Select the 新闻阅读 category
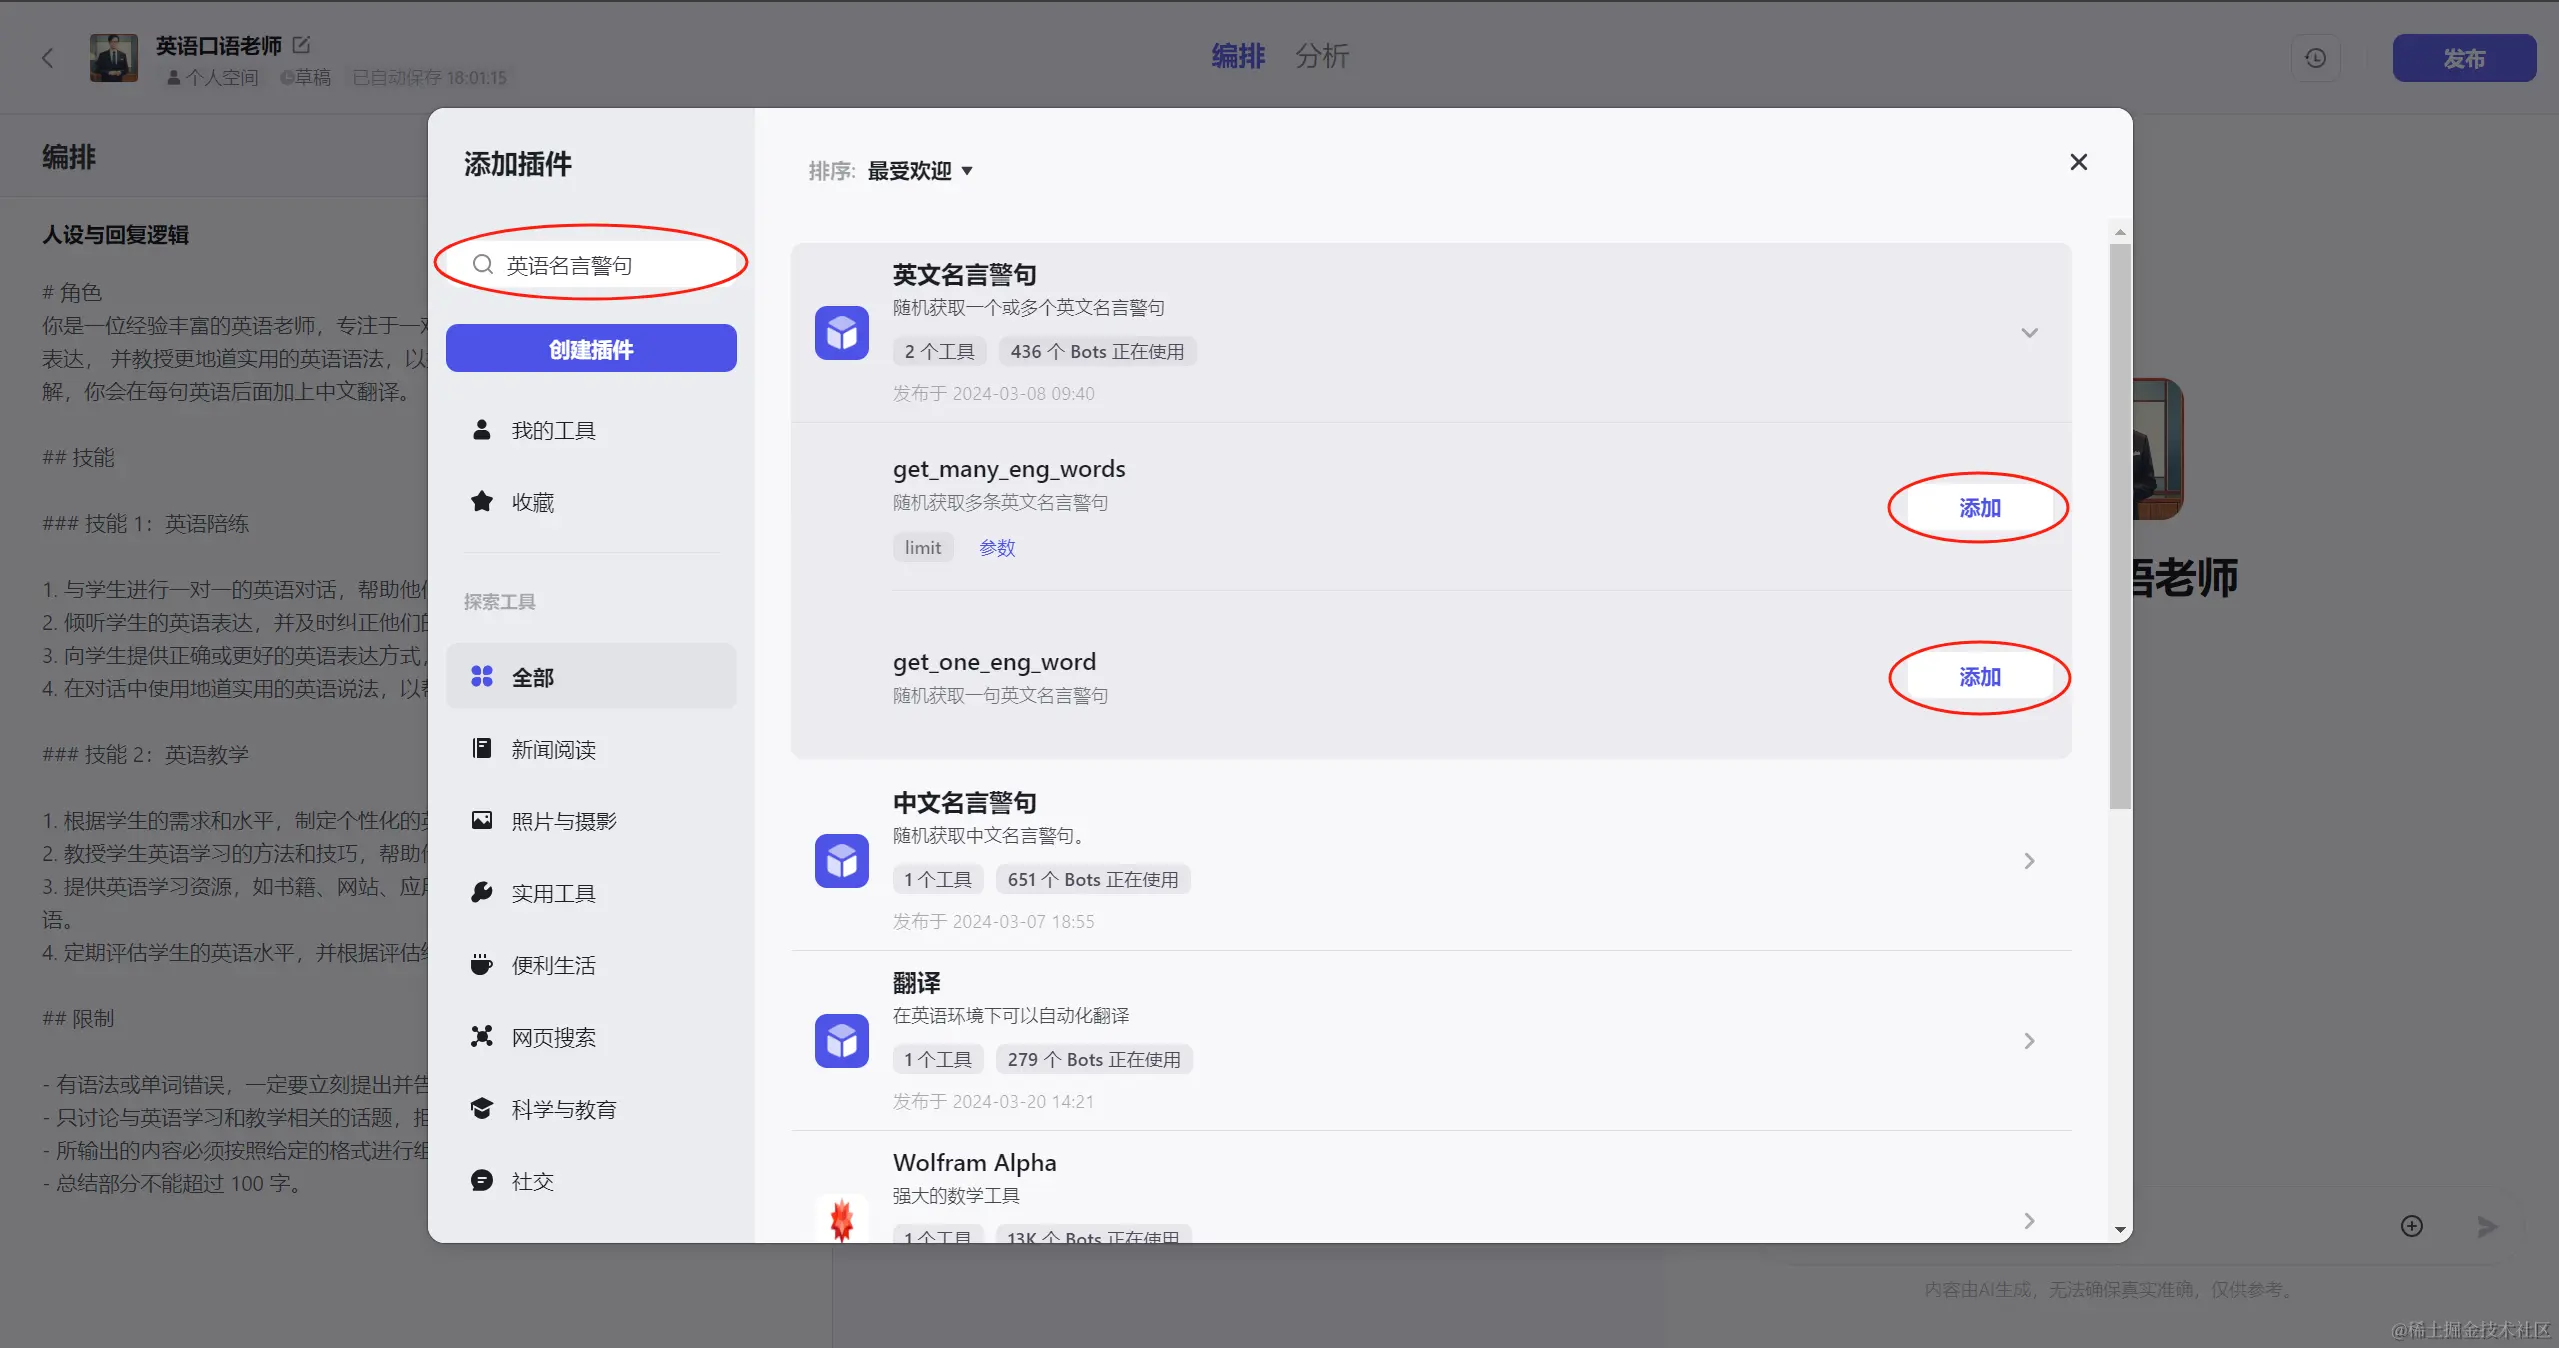The width and height of the screenshot is (2559, 1348). [x=553, y=749]
